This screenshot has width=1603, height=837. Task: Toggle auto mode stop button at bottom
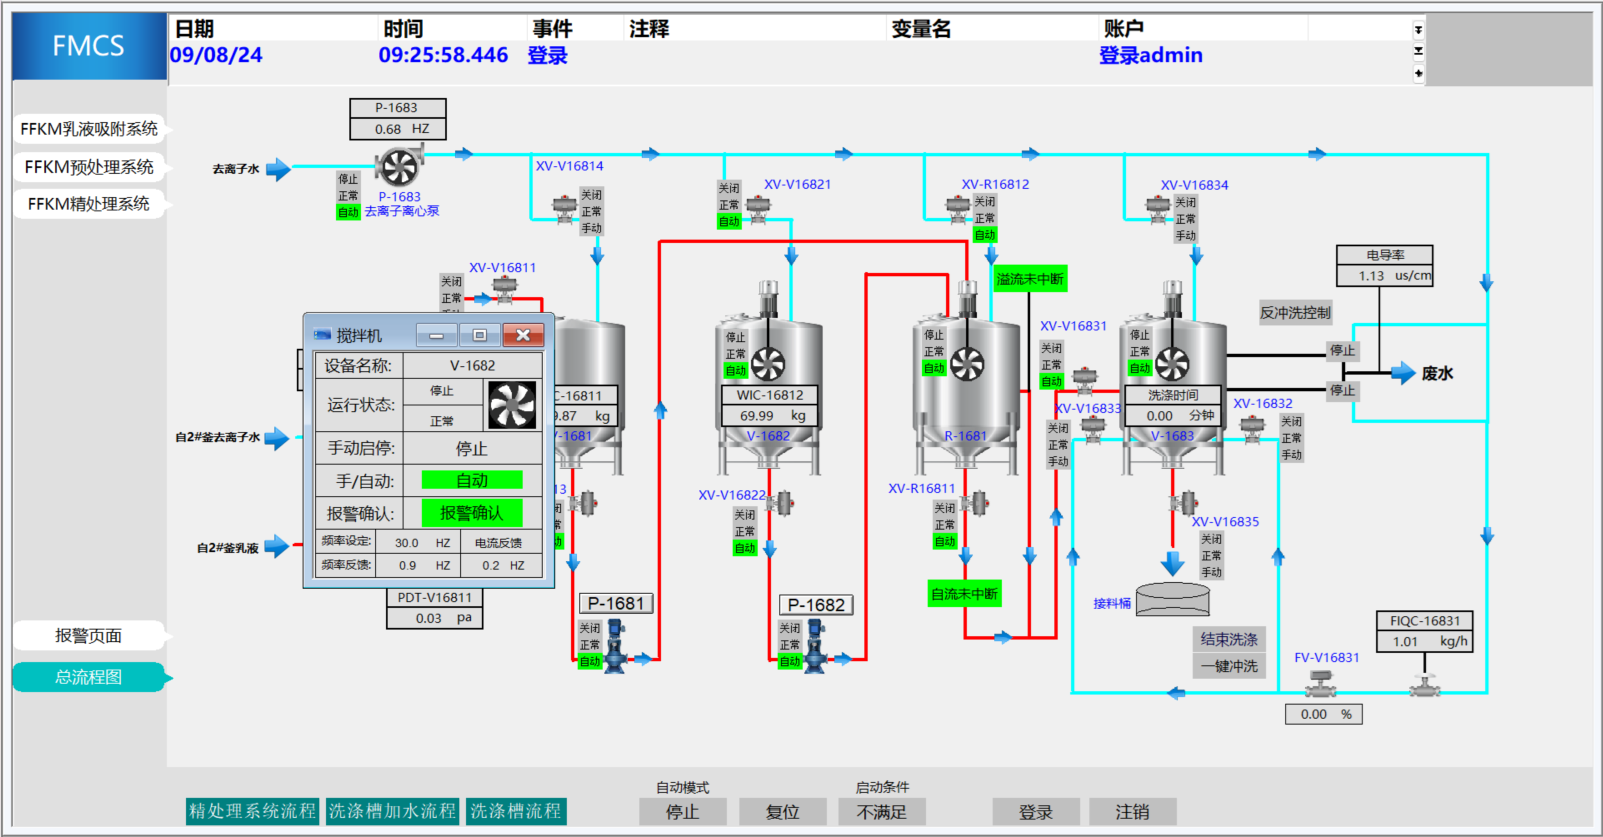683,812
